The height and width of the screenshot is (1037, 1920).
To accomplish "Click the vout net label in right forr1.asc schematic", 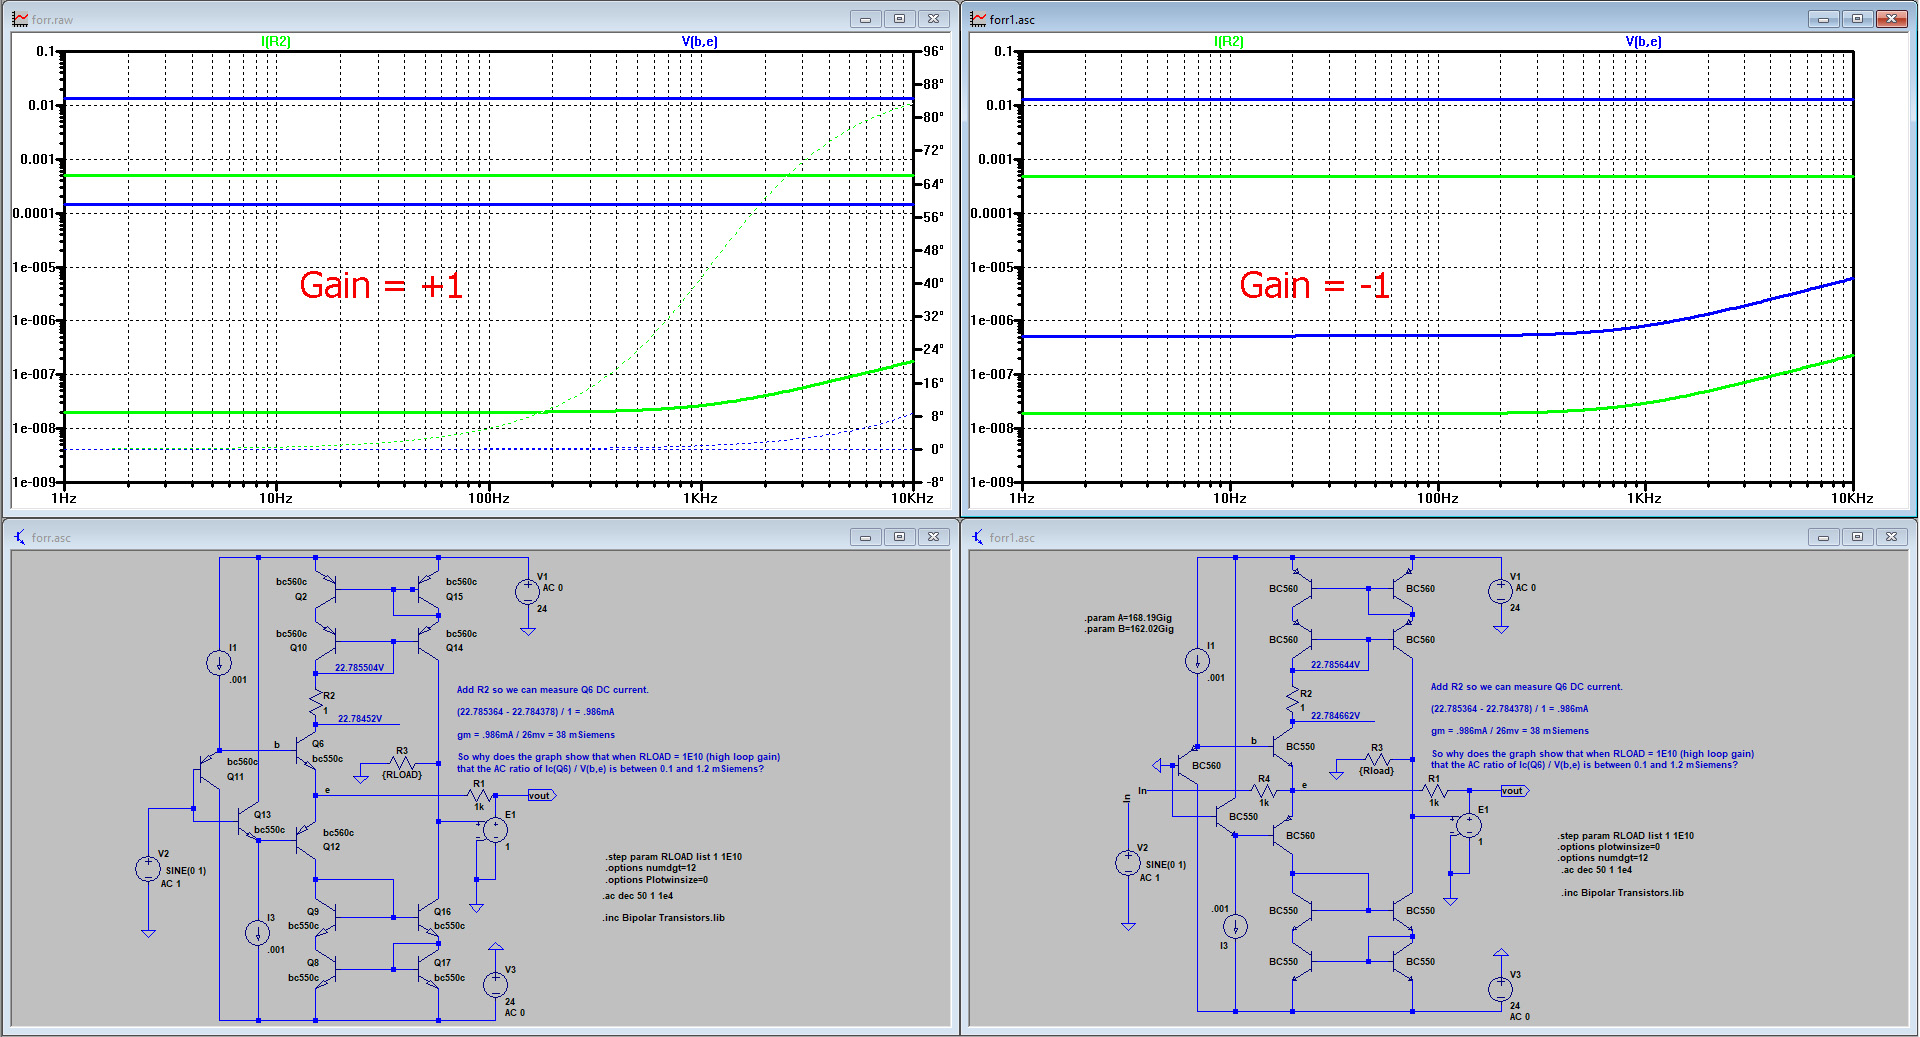I will coord(1514,791).
